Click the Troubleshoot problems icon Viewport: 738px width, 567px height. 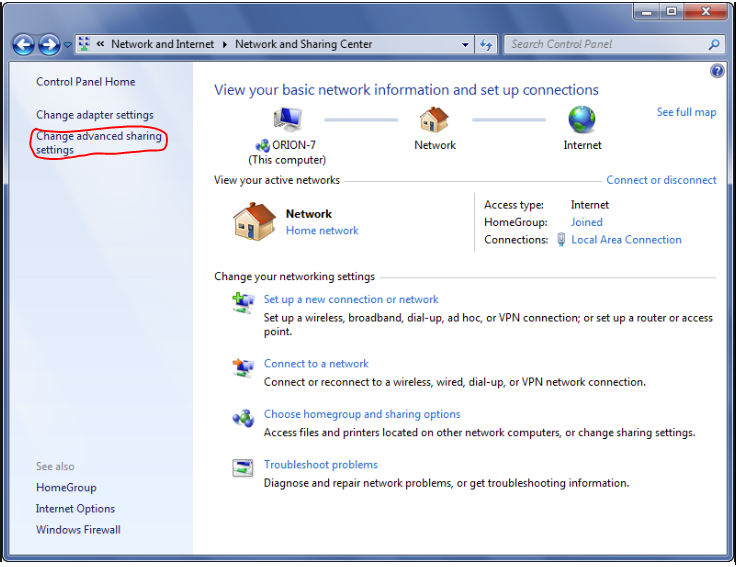coord(243,468)
